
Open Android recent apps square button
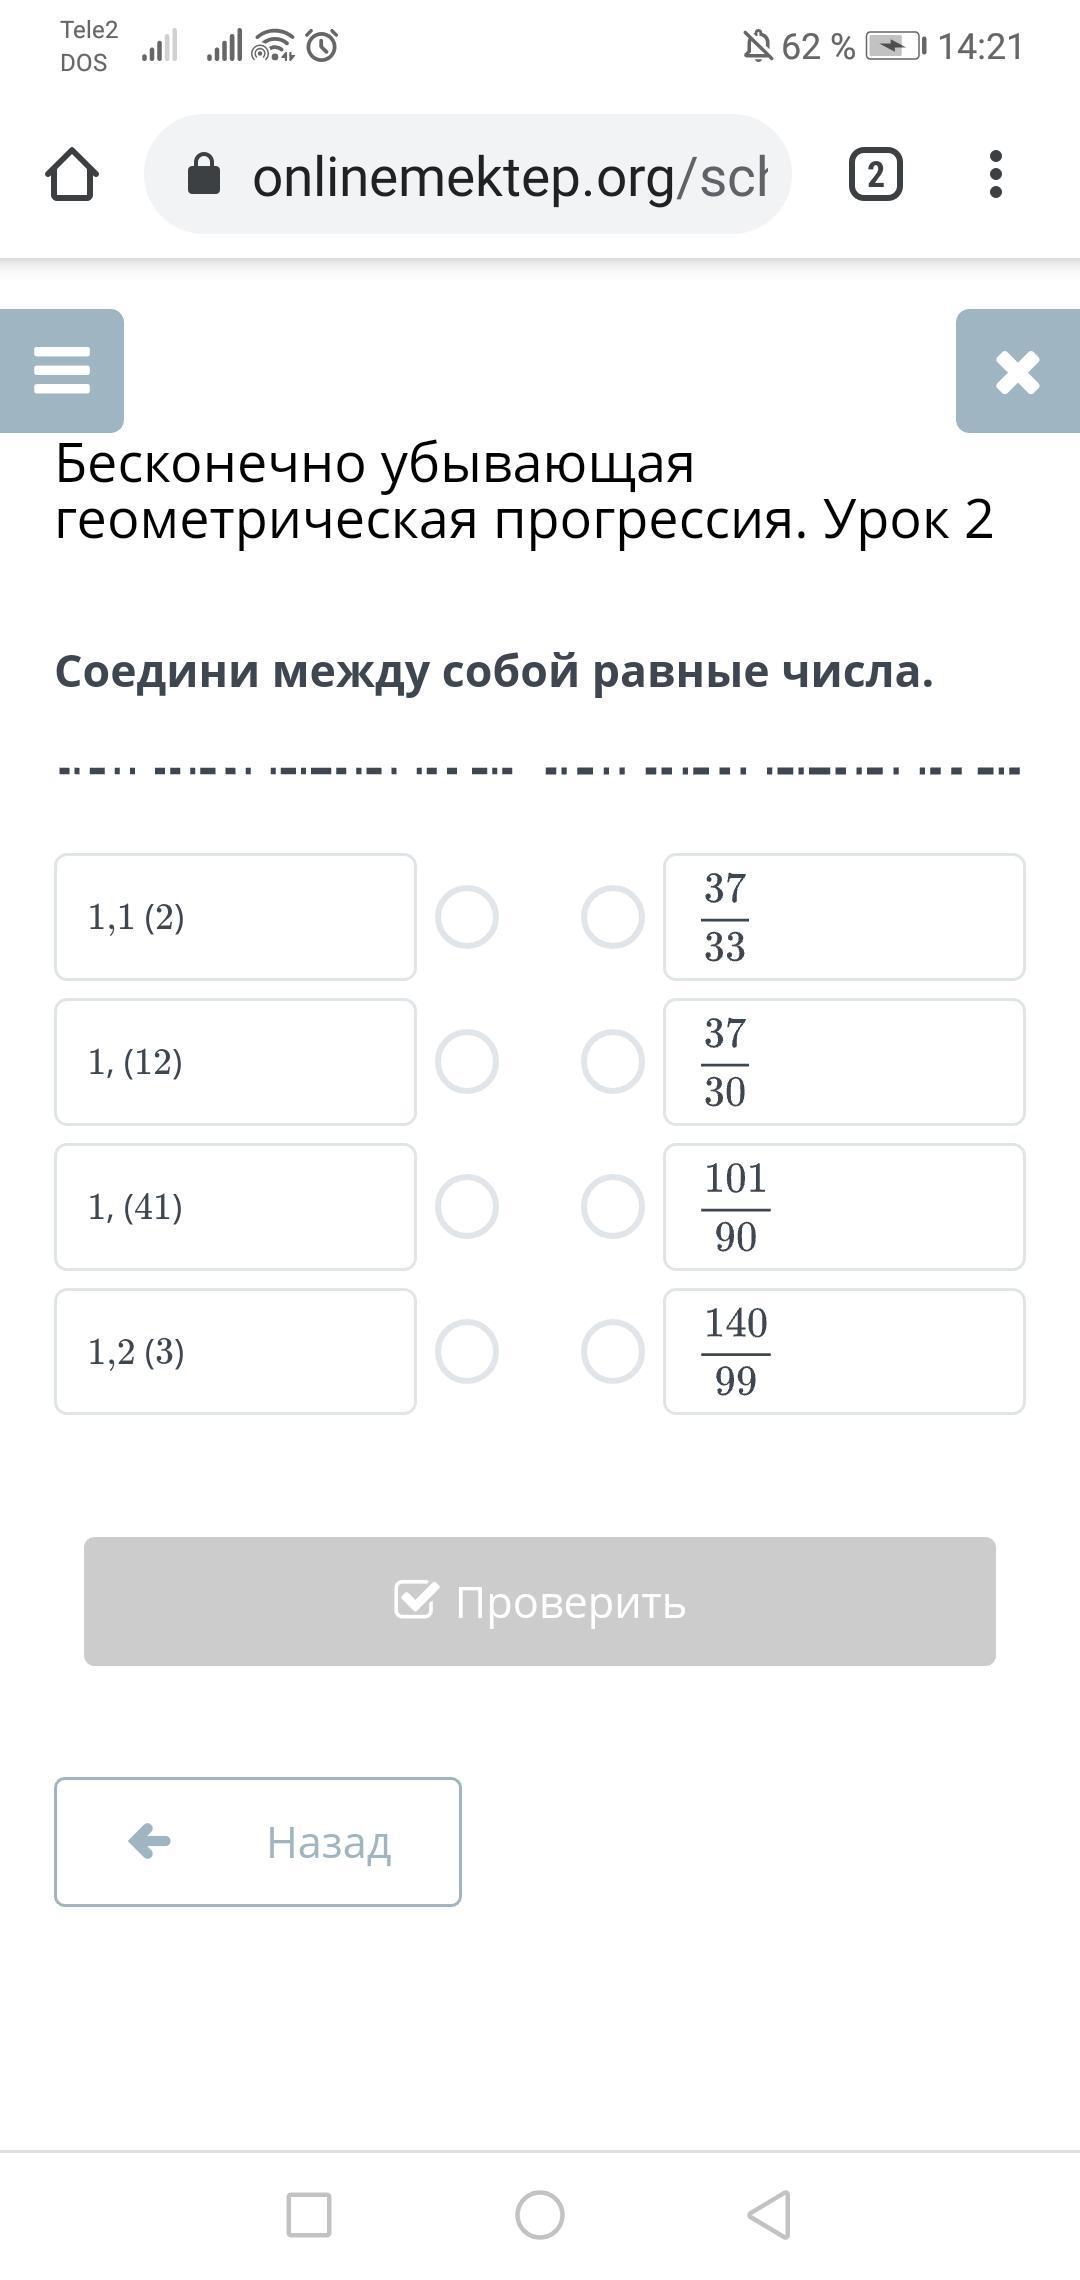tap(309, 2215)
